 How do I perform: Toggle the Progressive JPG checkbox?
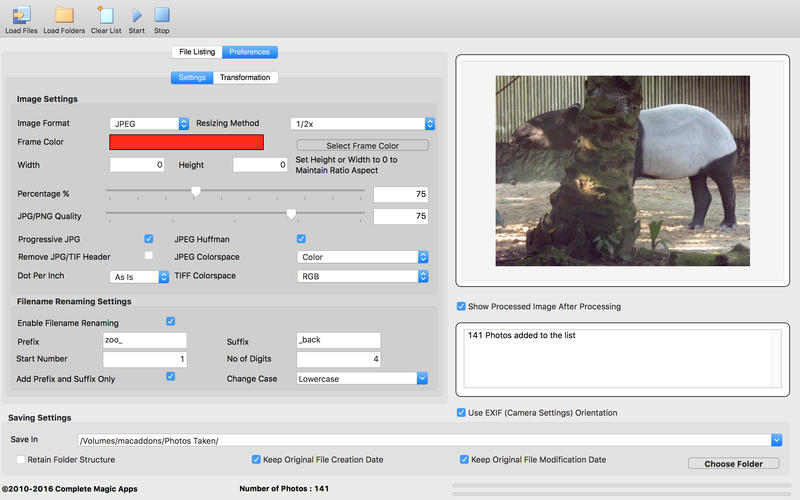coord(149,239)
